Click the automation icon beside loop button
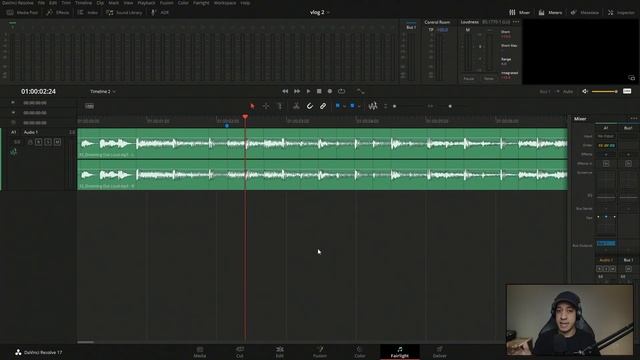The image size is (640, 360). coord(360,91)
